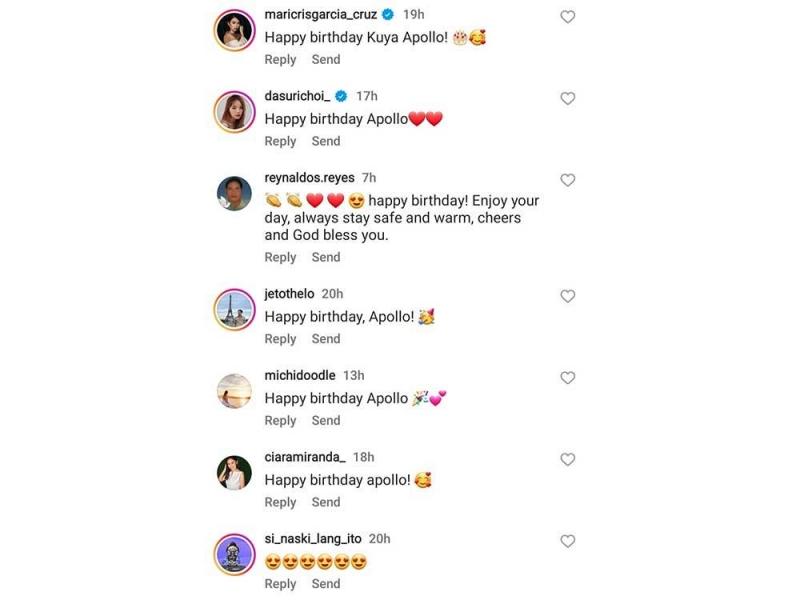Open jetothelo's Eiffel Tower avatar
This screenshot has height=600, width=800.
[235, 309]
